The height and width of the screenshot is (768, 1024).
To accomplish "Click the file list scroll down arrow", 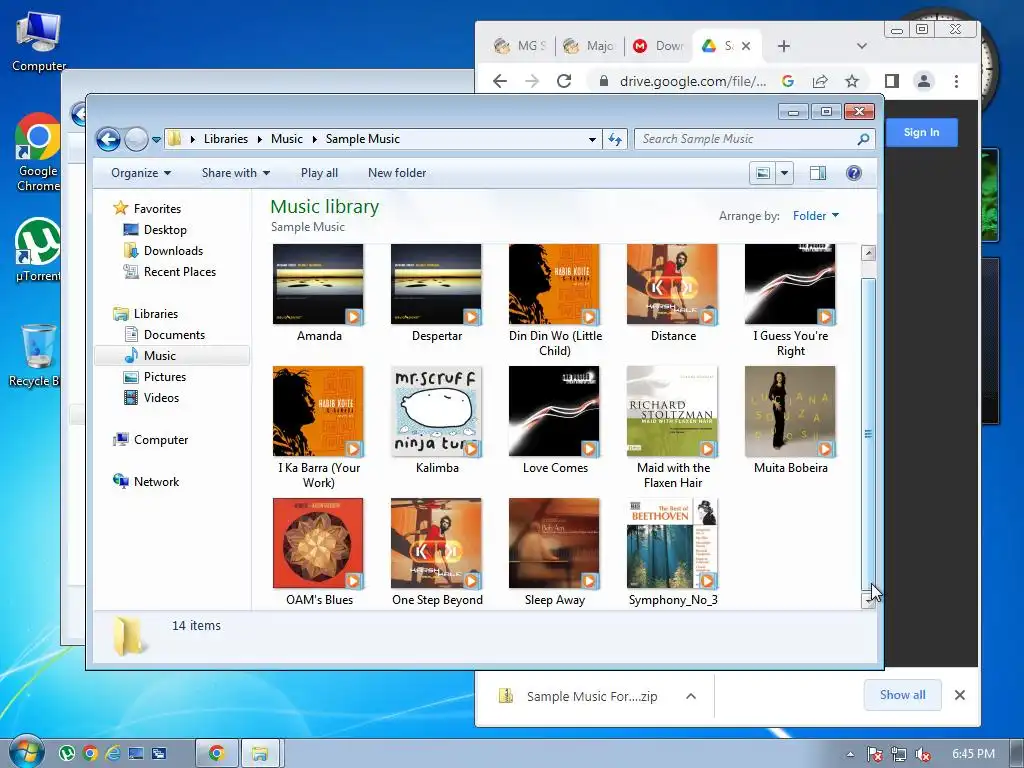I will 868,600.
